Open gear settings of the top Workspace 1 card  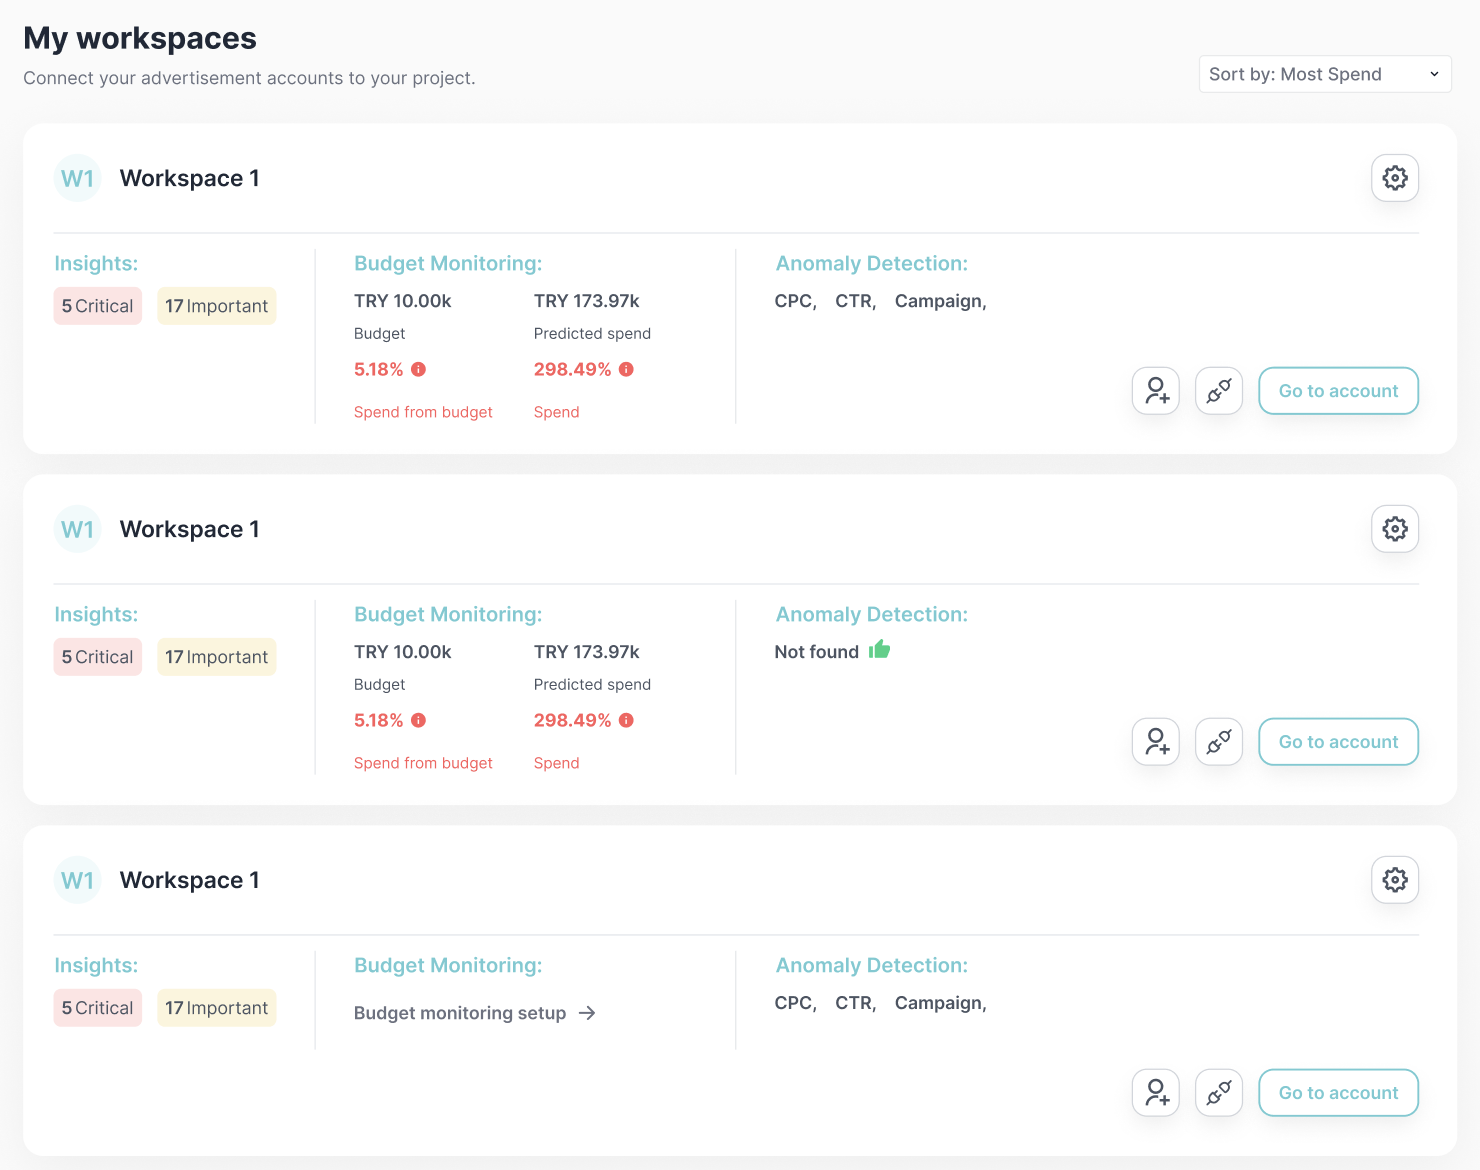1394,178
